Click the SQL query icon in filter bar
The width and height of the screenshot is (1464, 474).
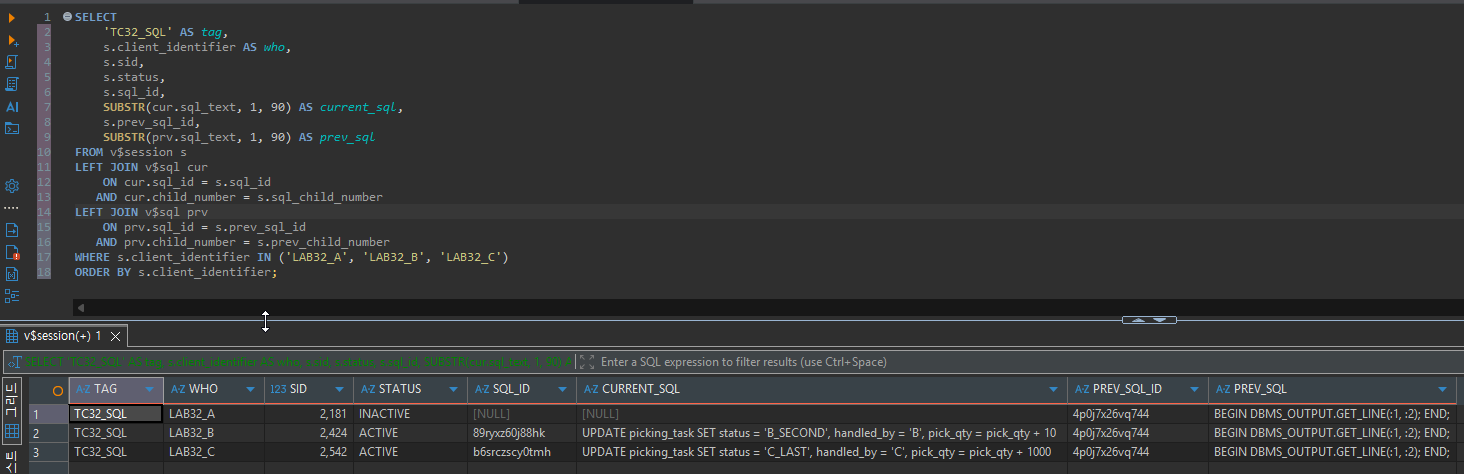tap(14, 362)
